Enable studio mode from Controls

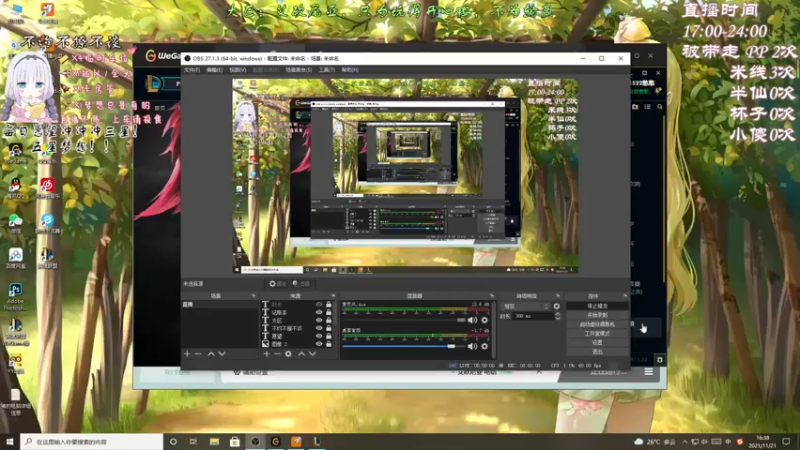pos(597,334)
